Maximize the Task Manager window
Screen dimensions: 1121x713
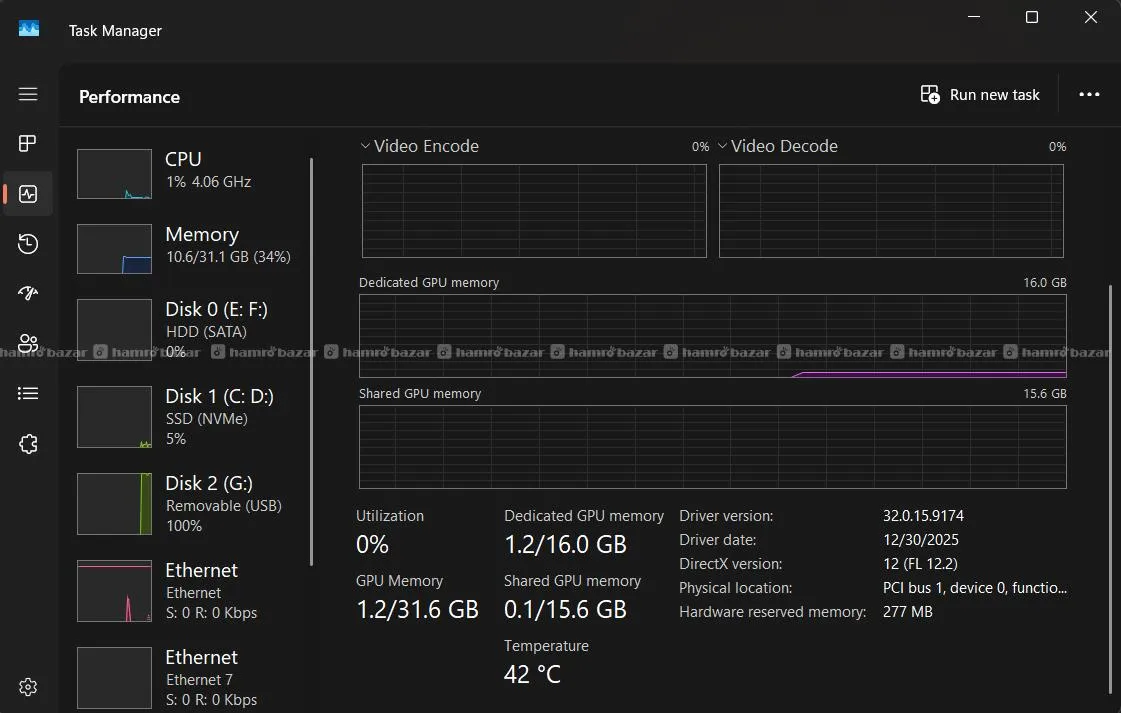click(1032, 16)
